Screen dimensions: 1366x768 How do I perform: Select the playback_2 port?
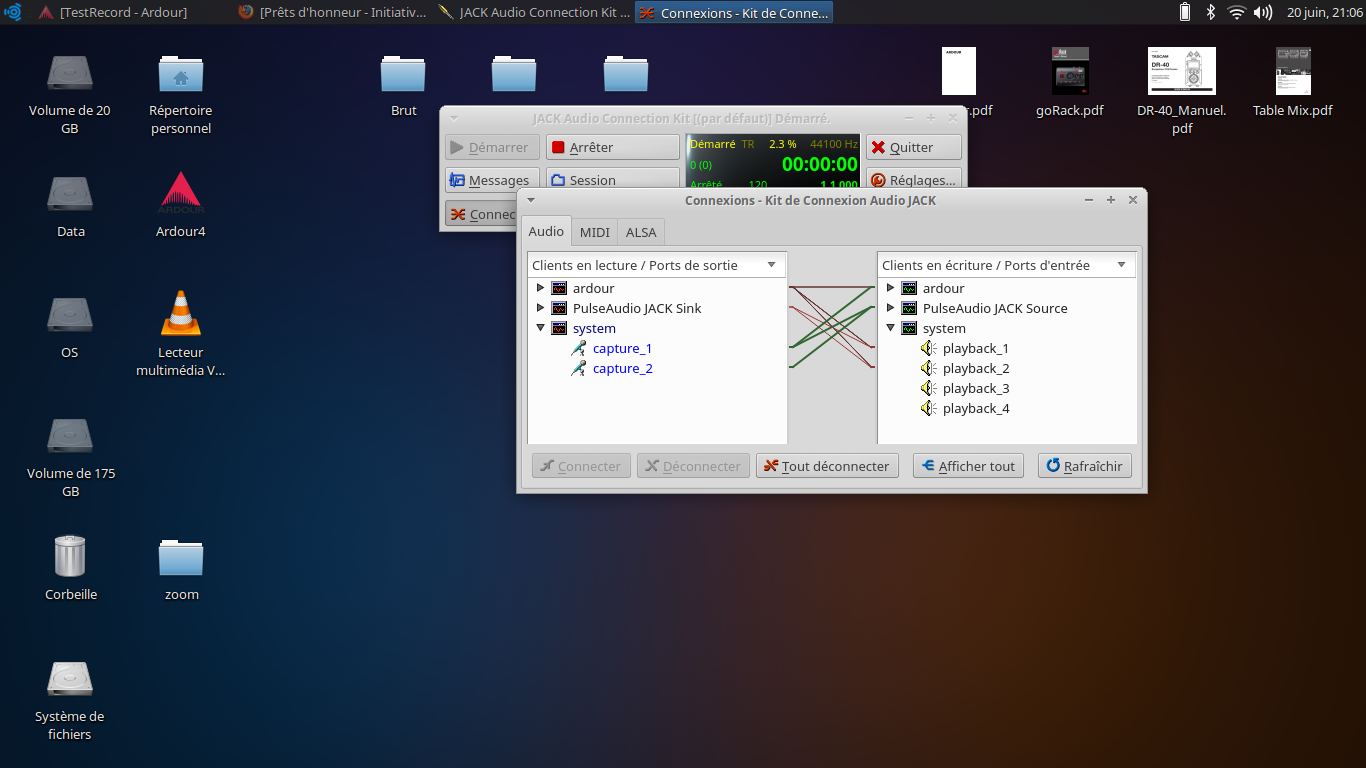click(x=975, y=368)
